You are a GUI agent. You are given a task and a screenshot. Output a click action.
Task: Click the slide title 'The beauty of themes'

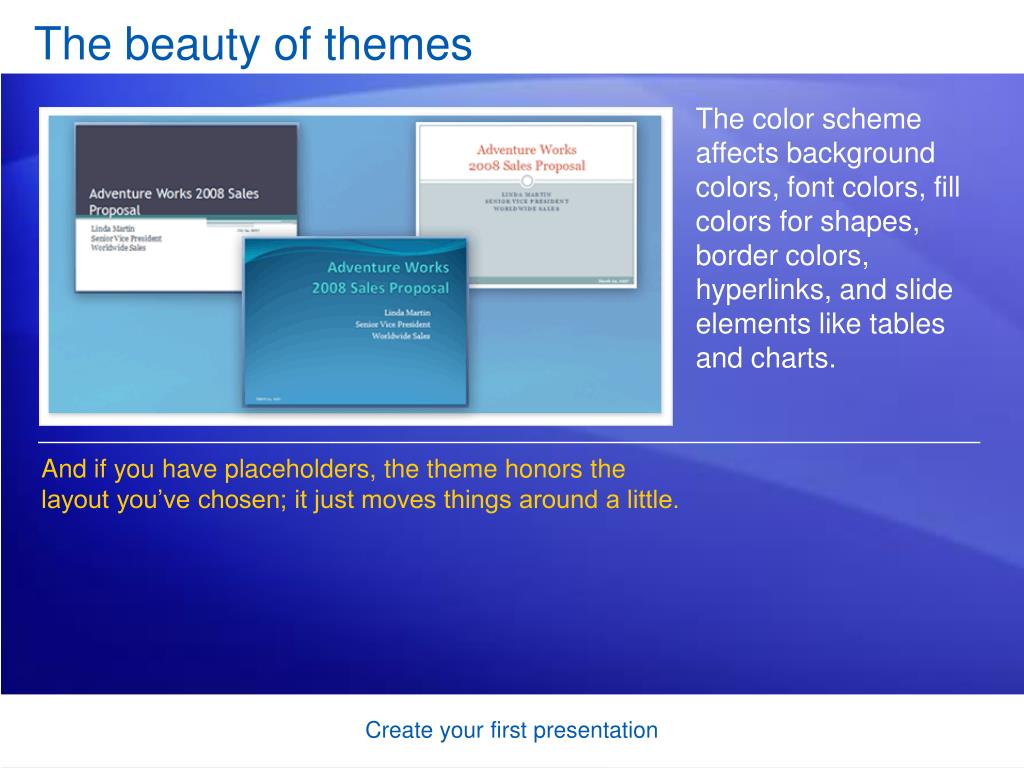(253, 44)
